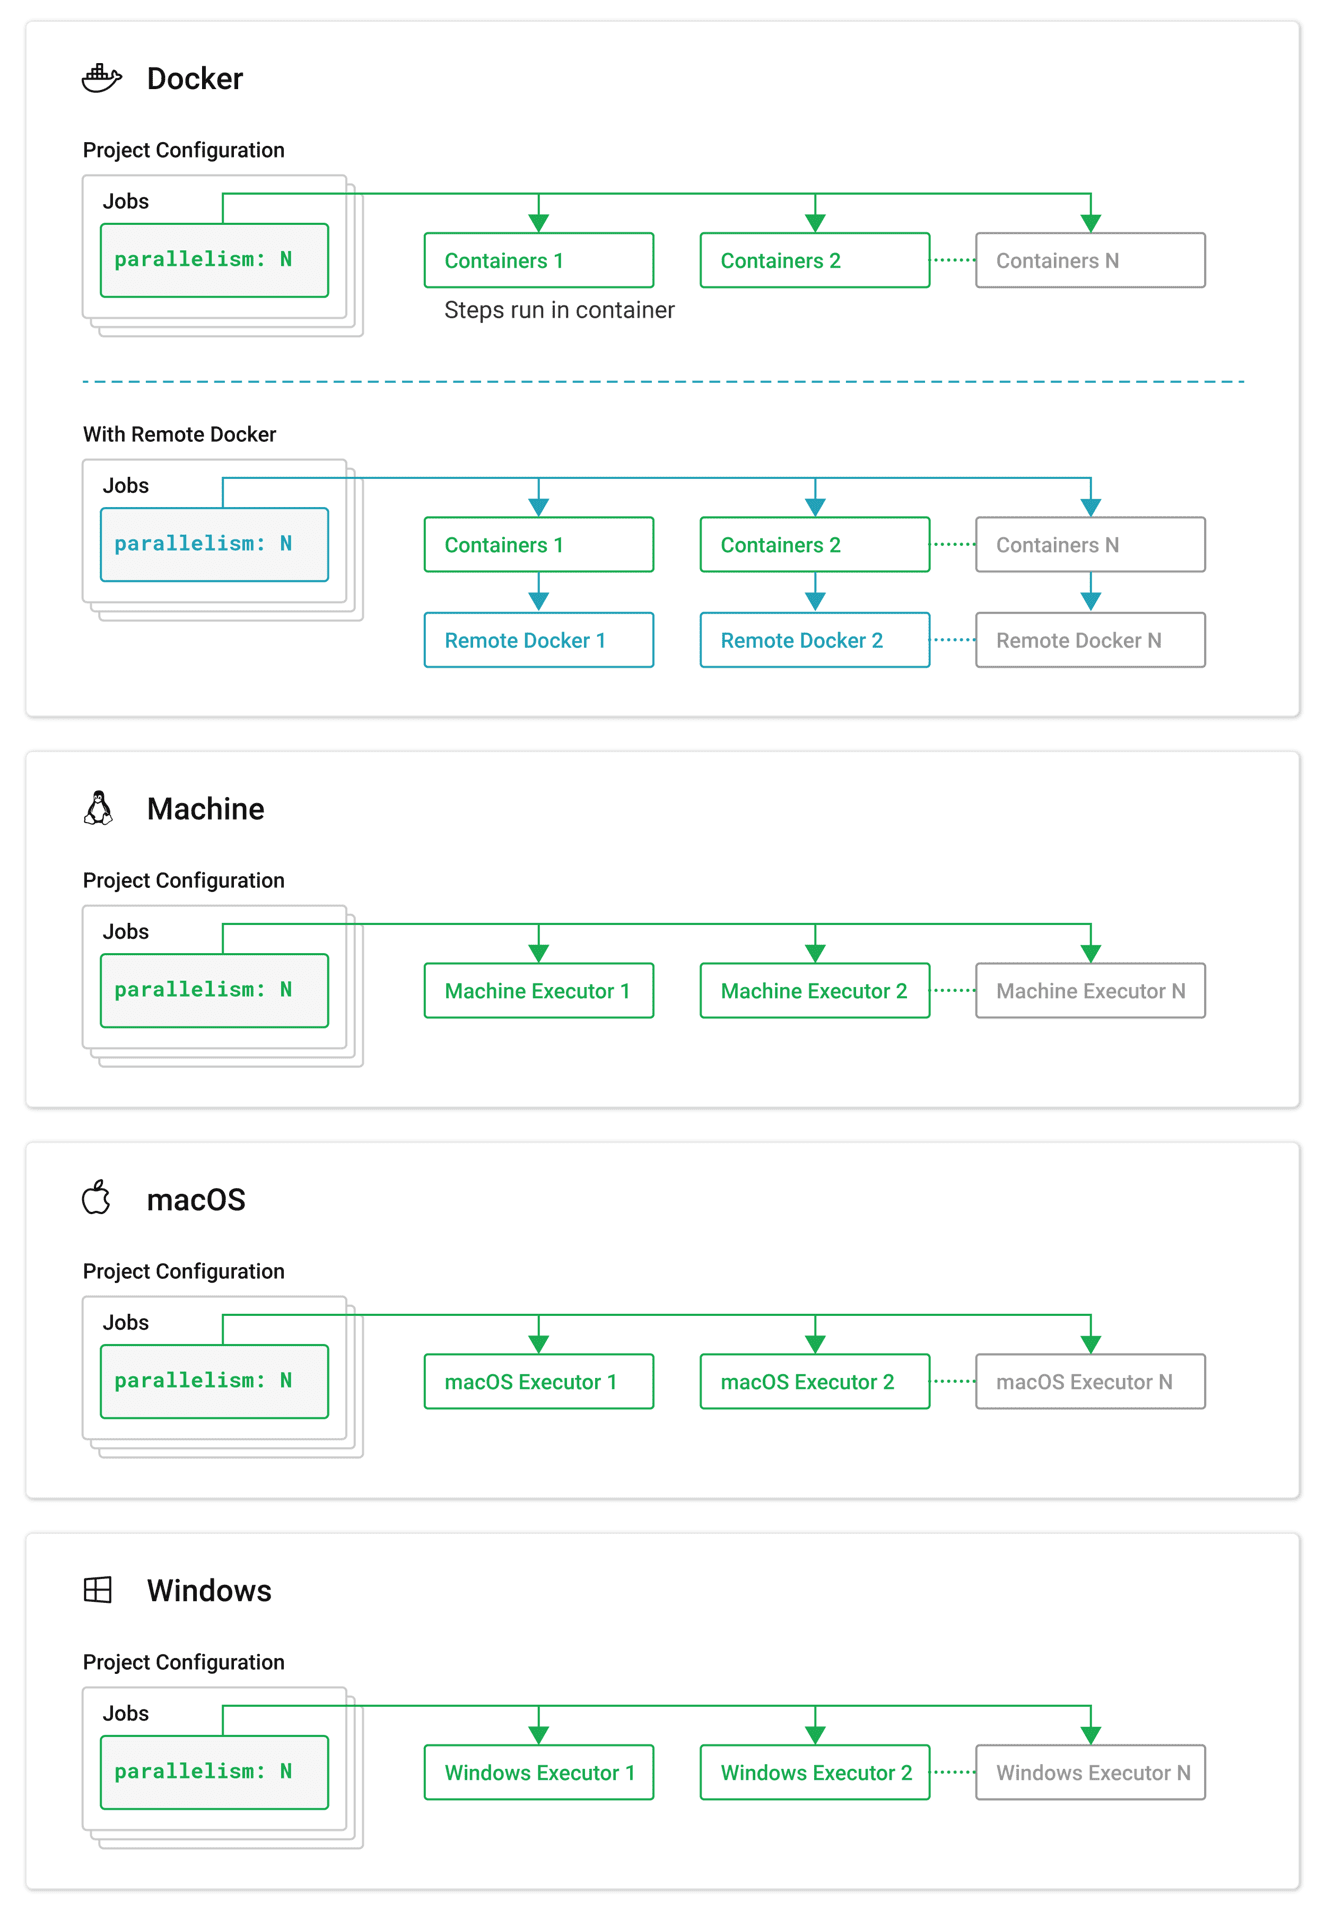Click the gray Remote Docker N box
The height and width of the screenshot is (1920, 1326).
point(1091,640)
